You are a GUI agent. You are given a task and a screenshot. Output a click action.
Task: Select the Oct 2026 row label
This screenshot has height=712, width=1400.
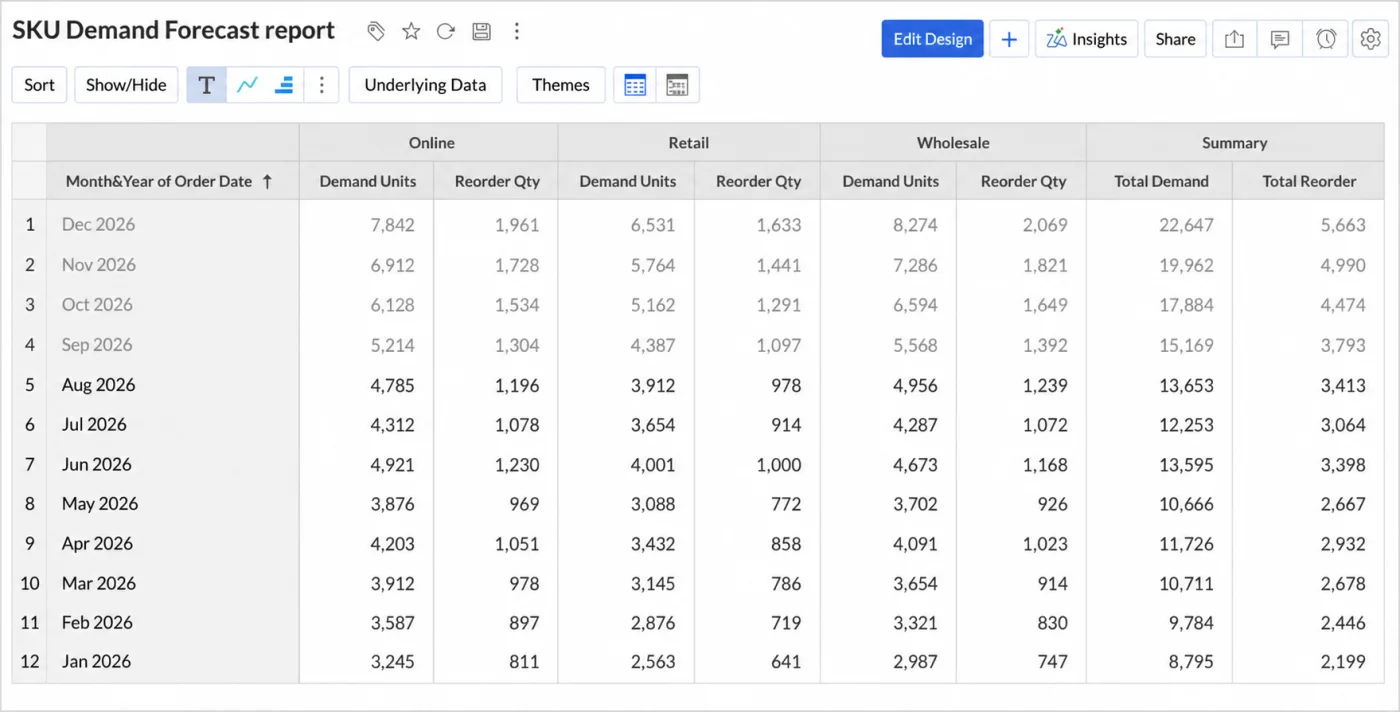coord(97,305)
